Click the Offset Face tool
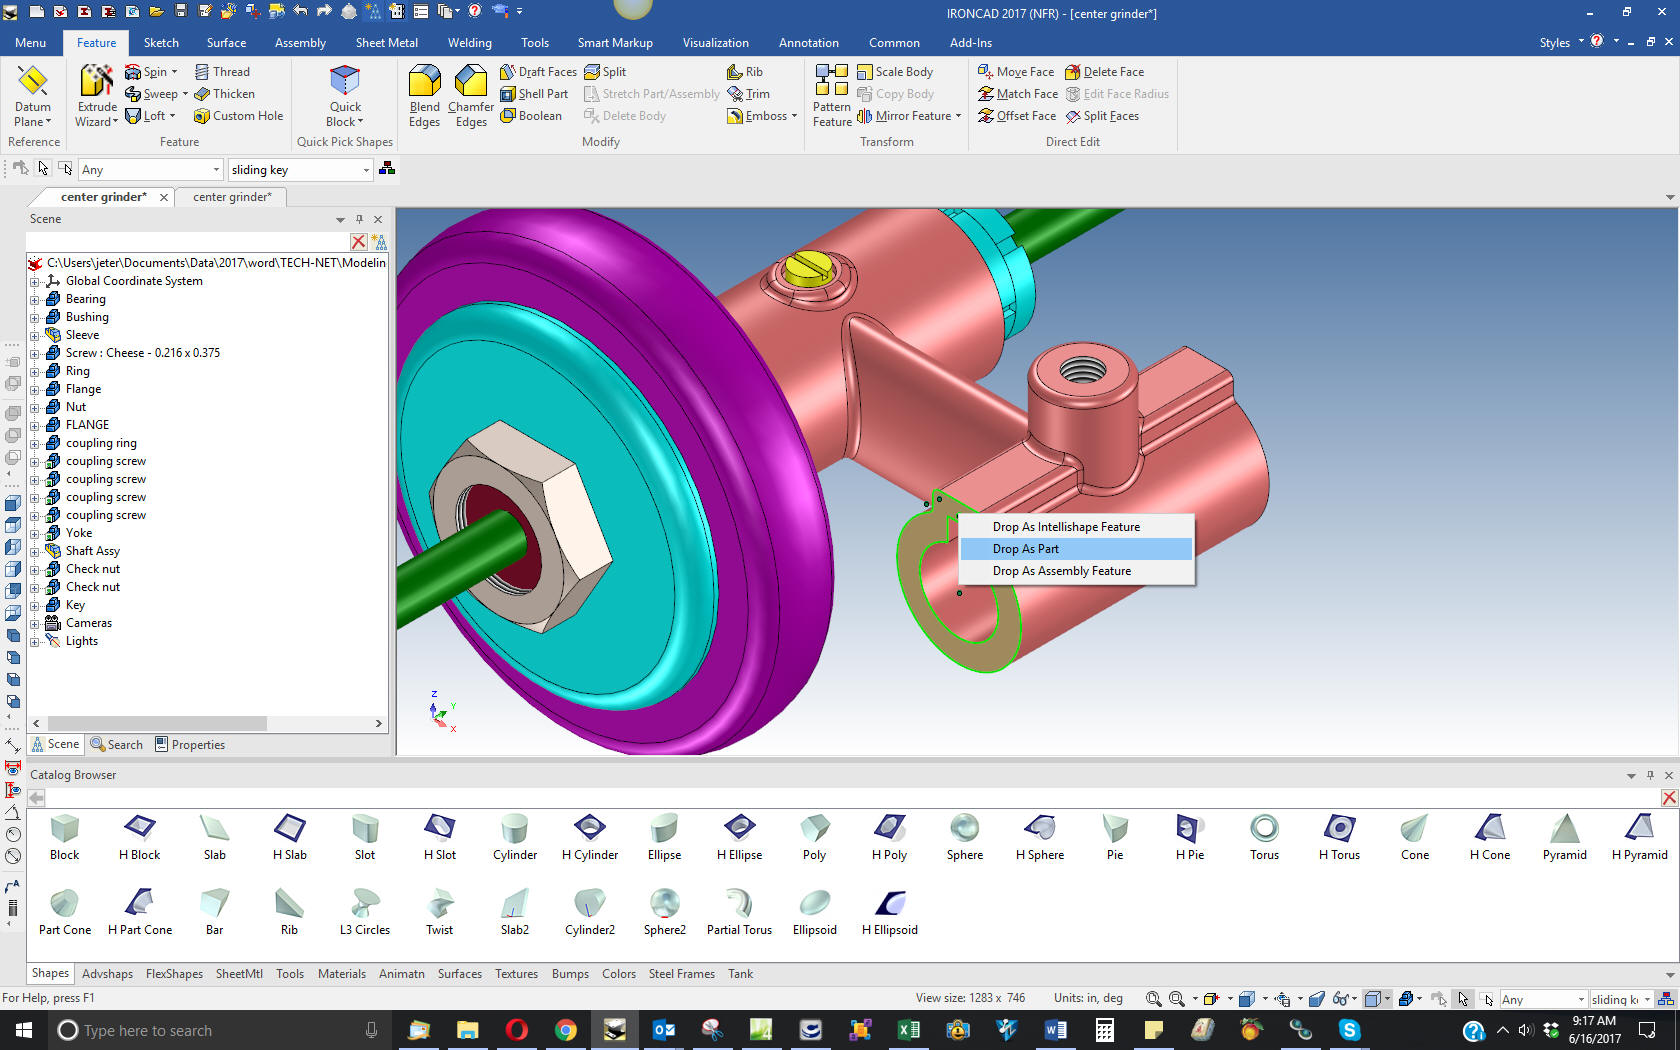Image resolution: width=1680 pixels, height=1050 pixels. click(x=1017, y=116)
